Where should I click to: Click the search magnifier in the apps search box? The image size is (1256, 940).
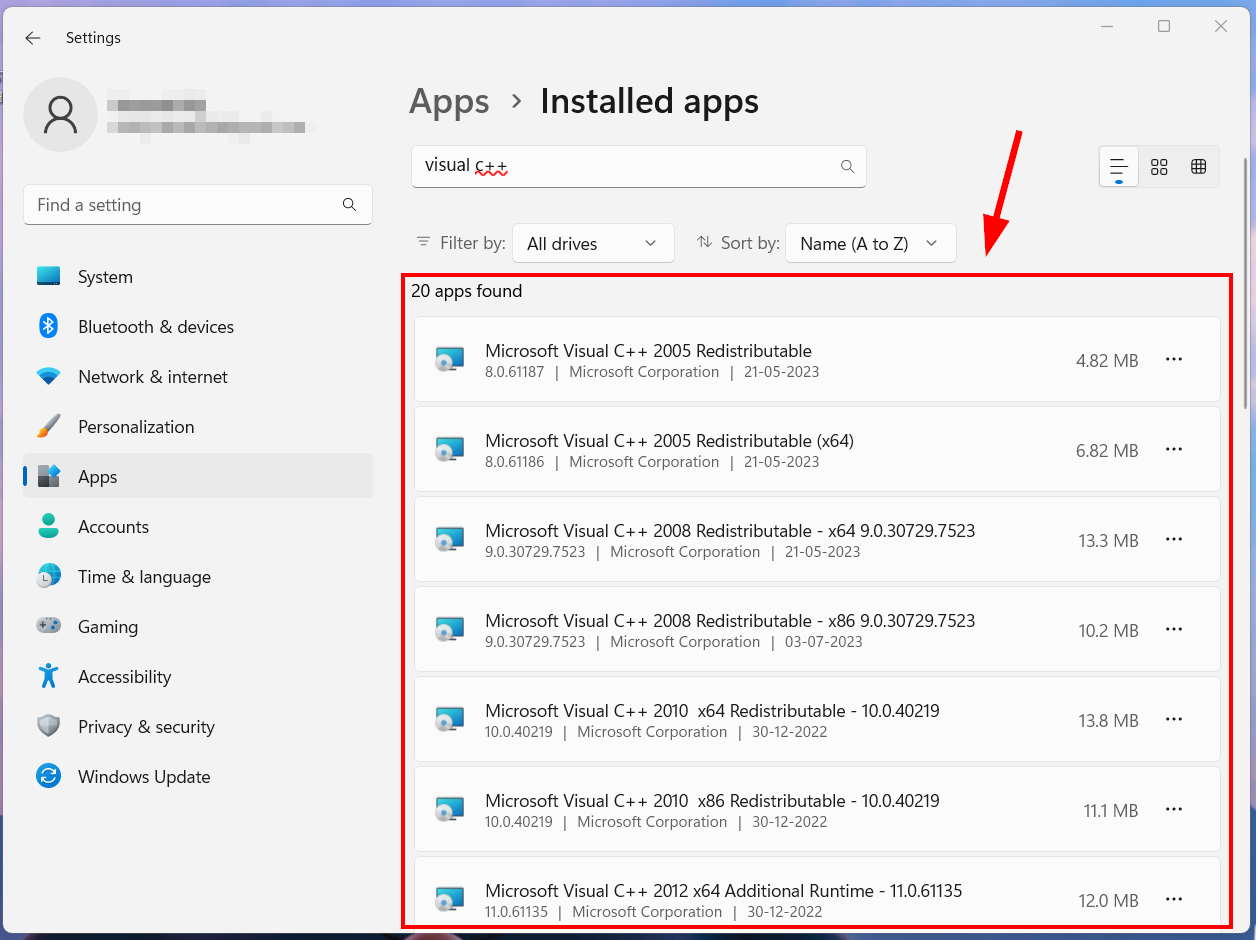pyautogui.click(x=847, y=167)
